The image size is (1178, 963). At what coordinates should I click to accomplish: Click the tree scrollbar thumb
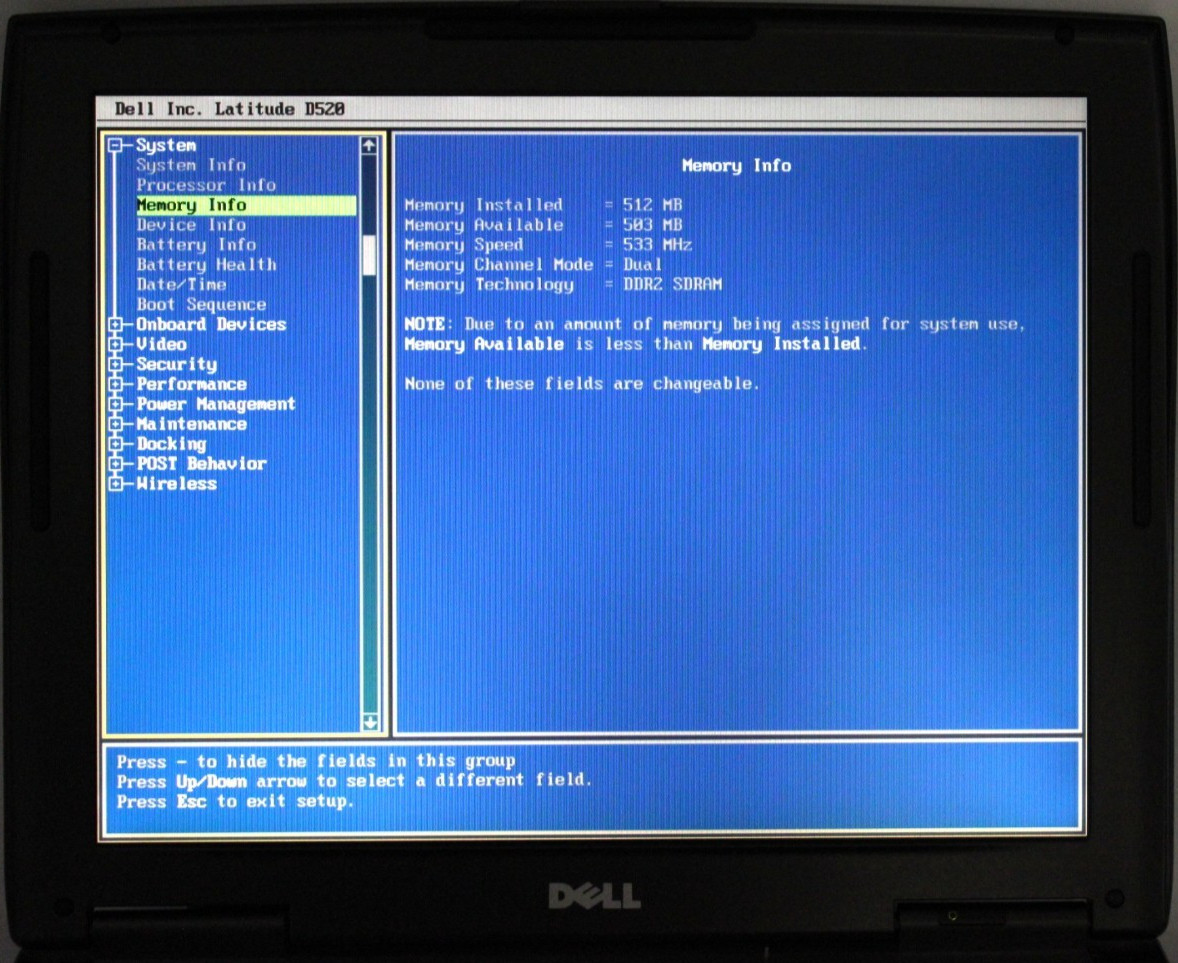tap(369, 255)
